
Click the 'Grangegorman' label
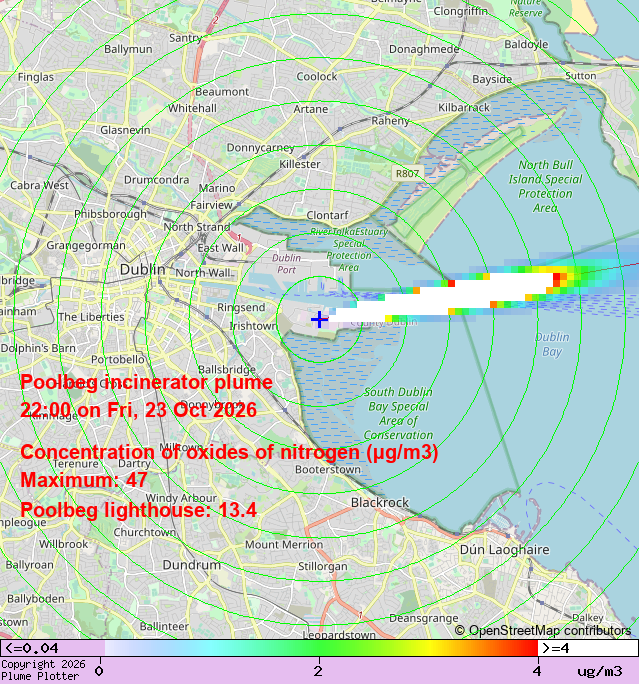tap(86, 246)
